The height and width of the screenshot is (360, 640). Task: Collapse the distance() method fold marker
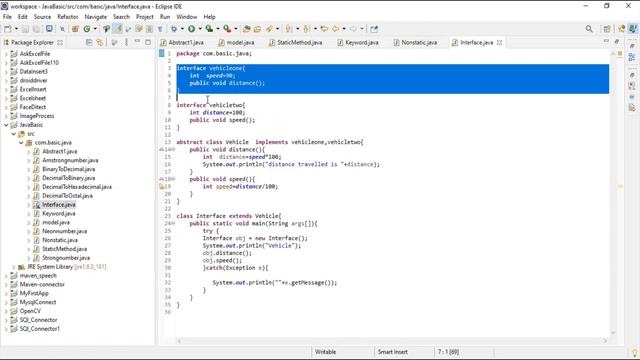173,149
